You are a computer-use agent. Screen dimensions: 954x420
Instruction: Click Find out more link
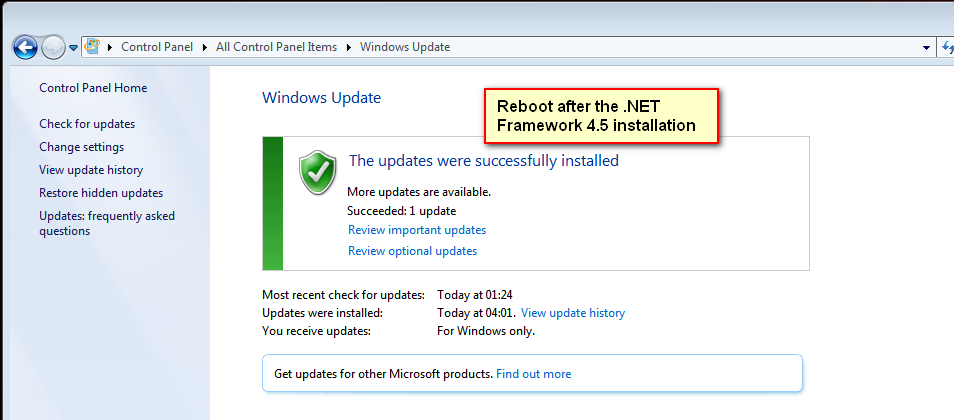[533, 374]
